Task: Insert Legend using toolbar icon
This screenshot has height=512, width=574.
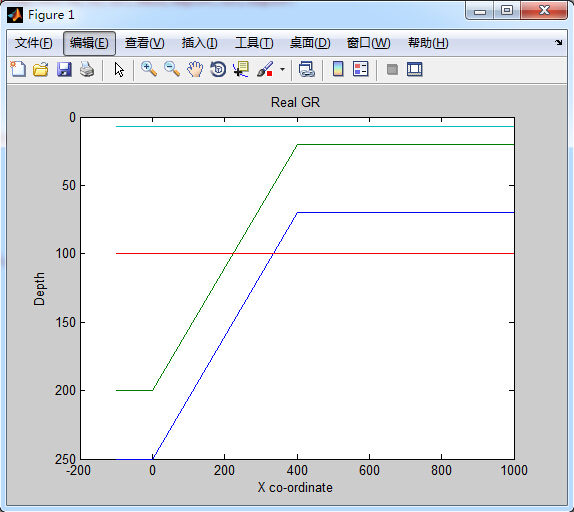Action: pyautogui.click(x=361, y=69)
